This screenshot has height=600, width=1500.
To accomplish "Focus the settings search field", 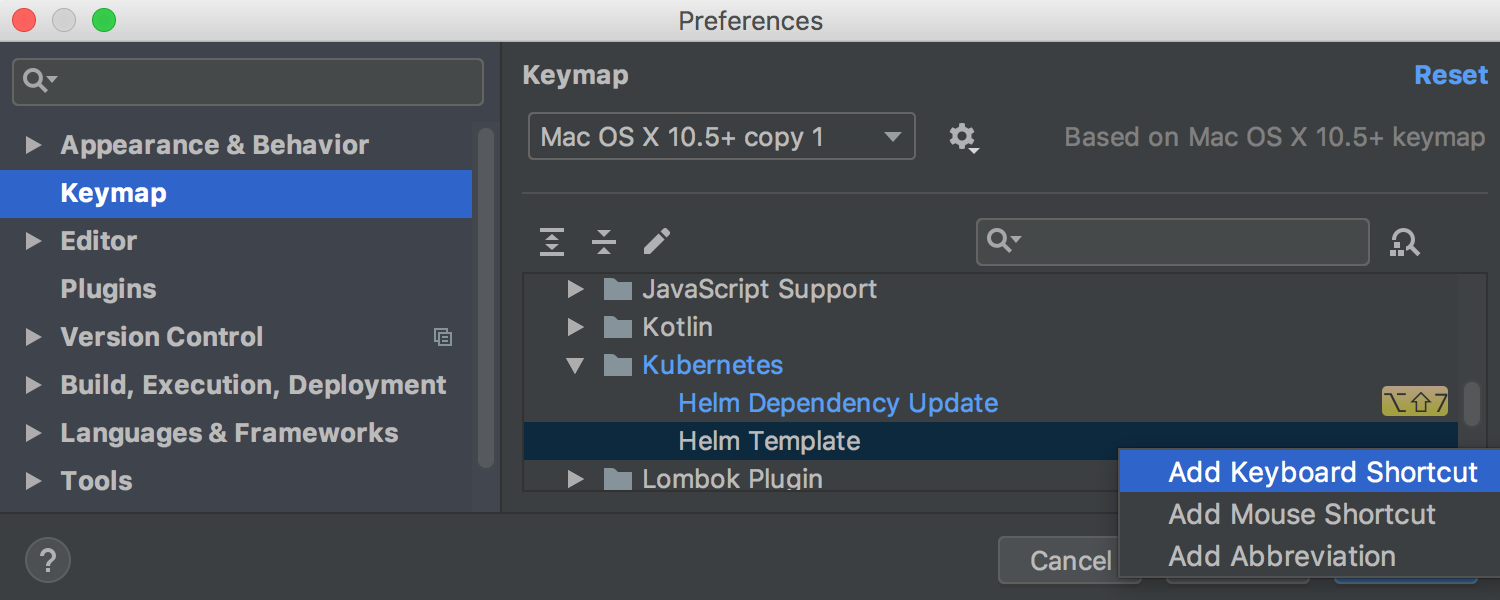I will click(x=247, y=81).
